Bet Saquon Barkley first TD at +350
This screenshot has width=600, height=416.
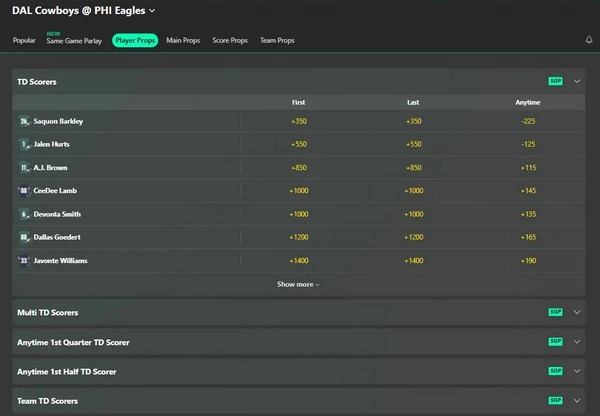(x=299, y=121)
